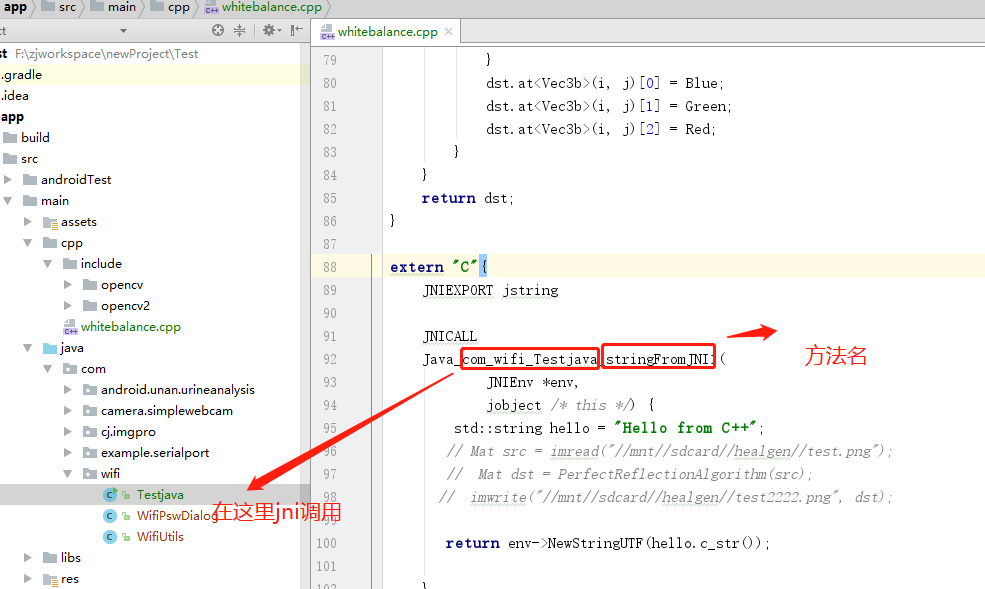Click the collapse all icon in project panel
This screenshot has height=589, width=985.
(239, 30)
